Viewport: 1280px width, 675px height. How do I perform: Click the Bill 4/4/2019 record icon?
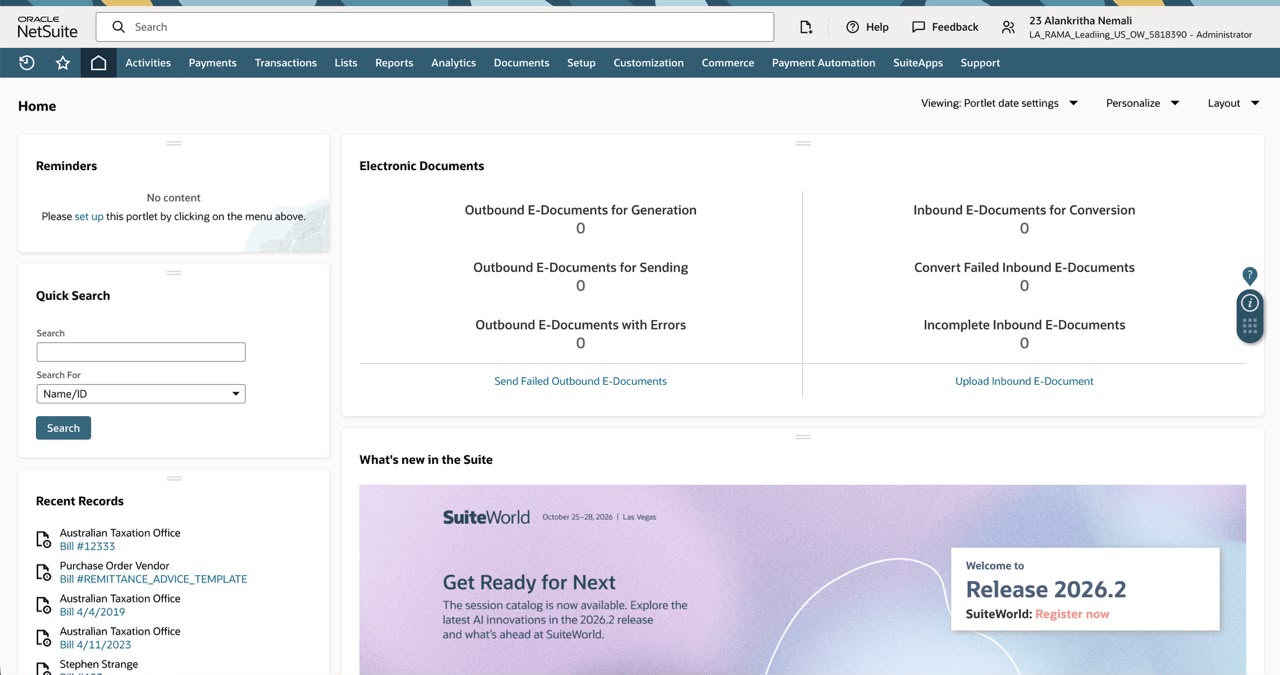click(x=43, y=605)
